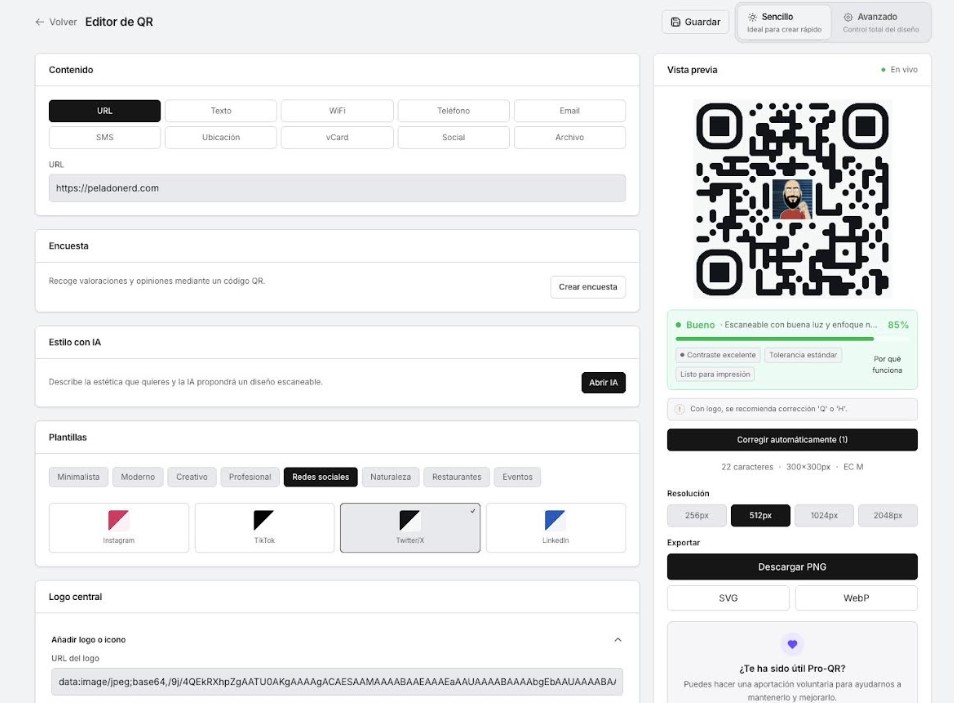The image size is (954, 703).
Task: Export the QR as SVG
Action: [728, 598]
